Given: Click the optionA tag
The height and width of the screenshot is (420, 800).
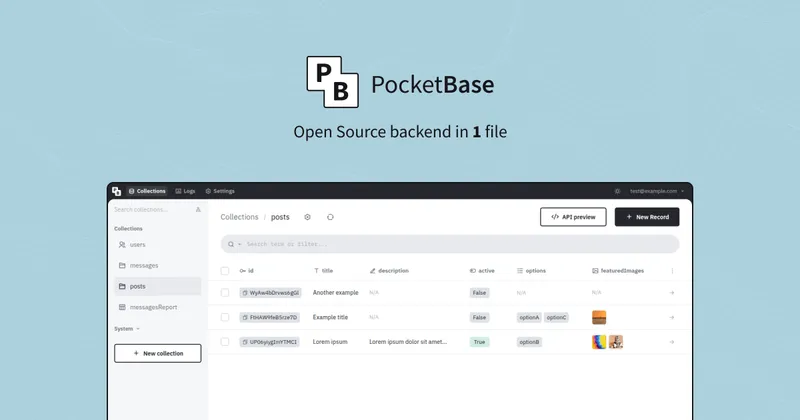Looking at the screenshot, I should point(529,317).
